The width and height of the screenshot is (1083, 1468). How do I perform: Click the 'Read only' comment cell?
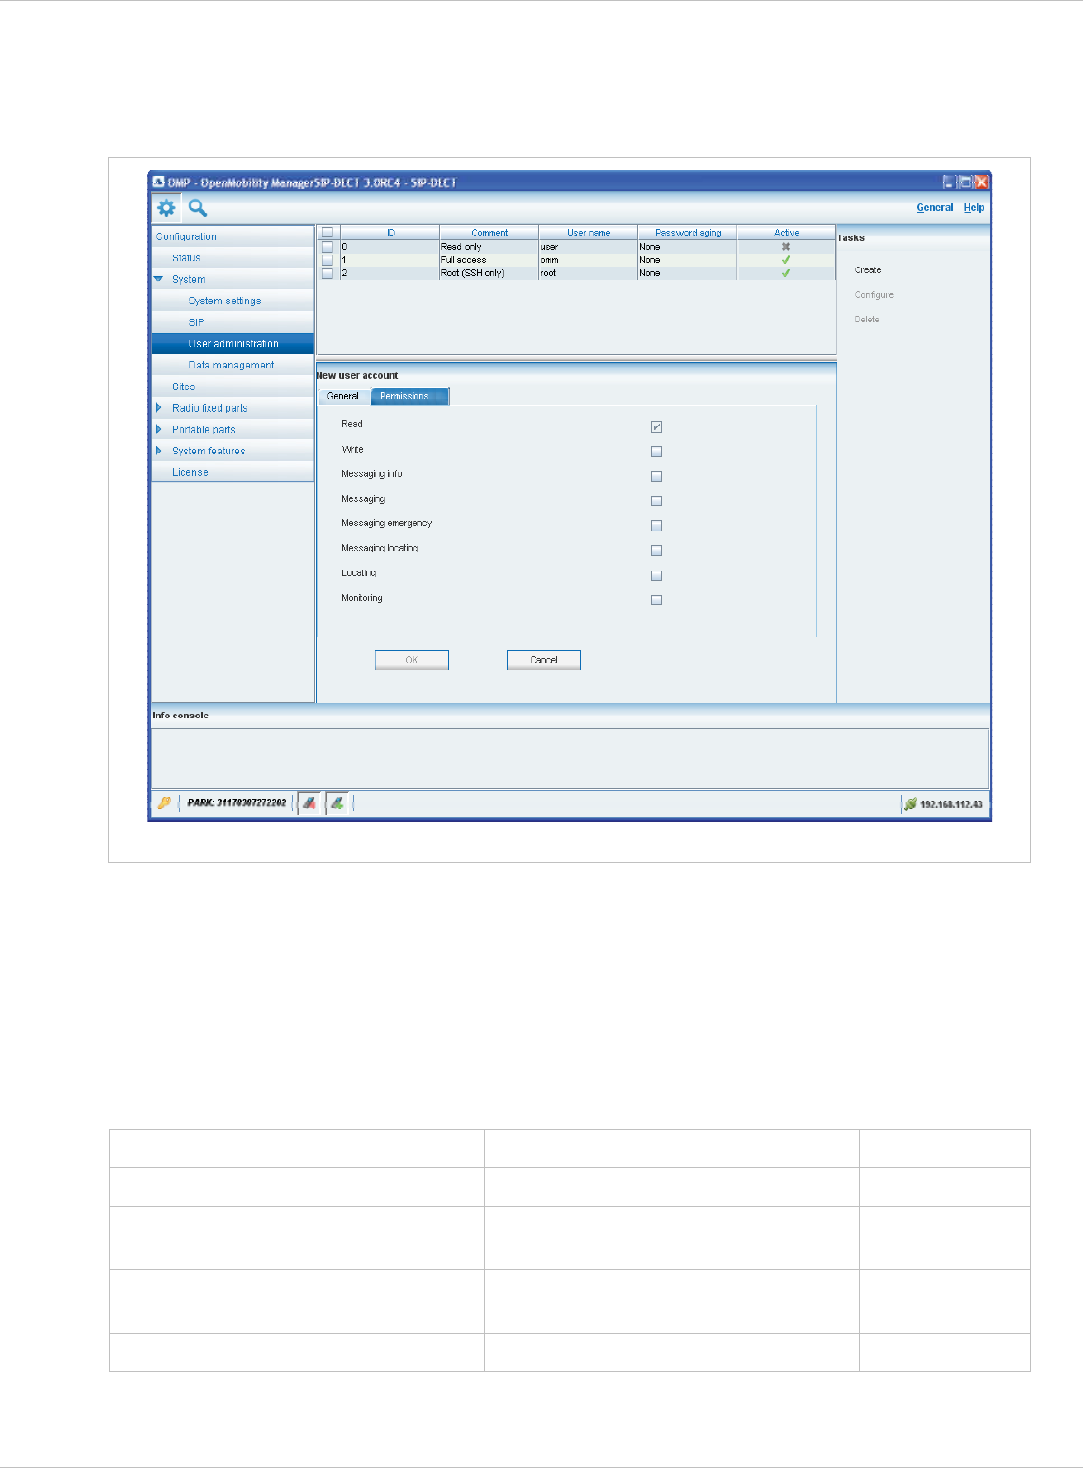(x=489, y=246)
